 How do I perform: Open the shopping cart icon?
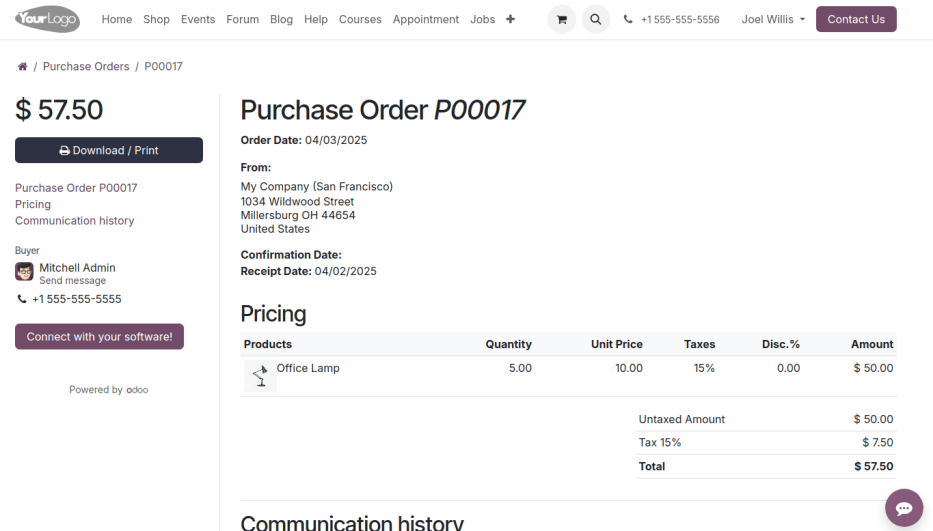561,19
